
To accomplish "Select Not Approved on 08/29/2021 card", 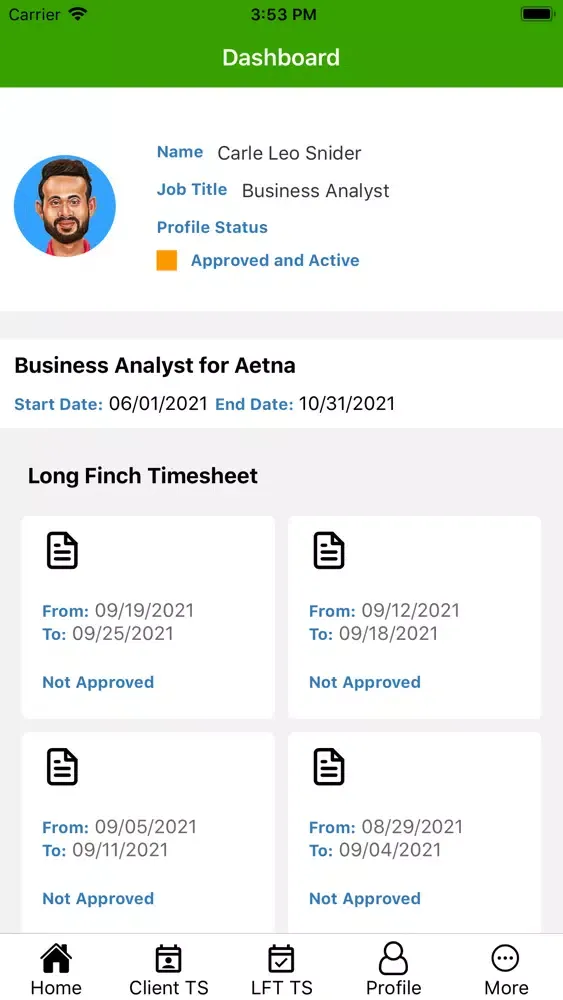I will coord(365,899).
